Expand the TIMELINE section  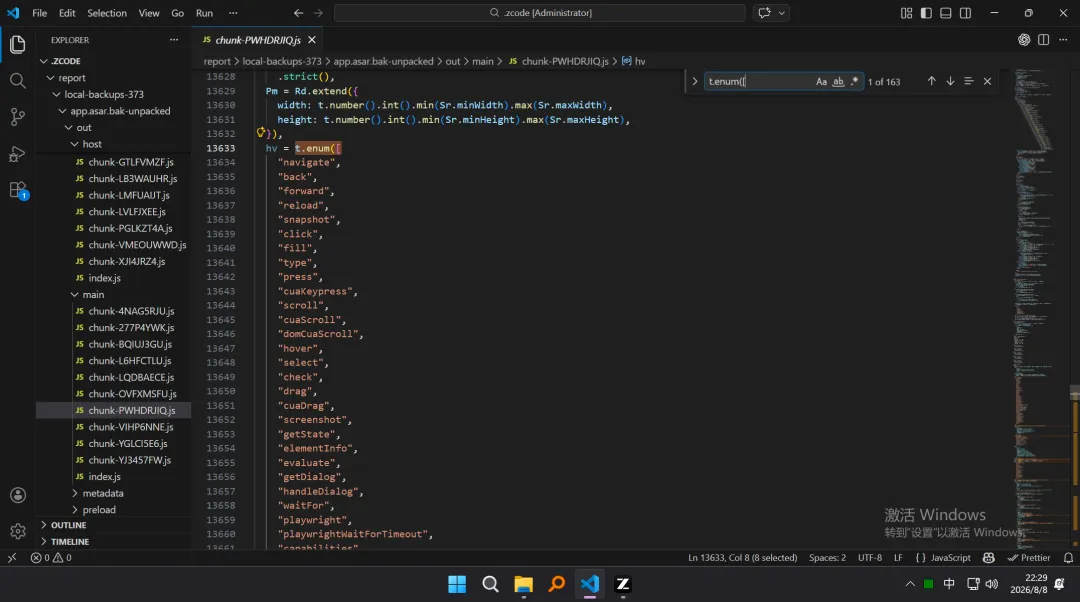[70, 541]
